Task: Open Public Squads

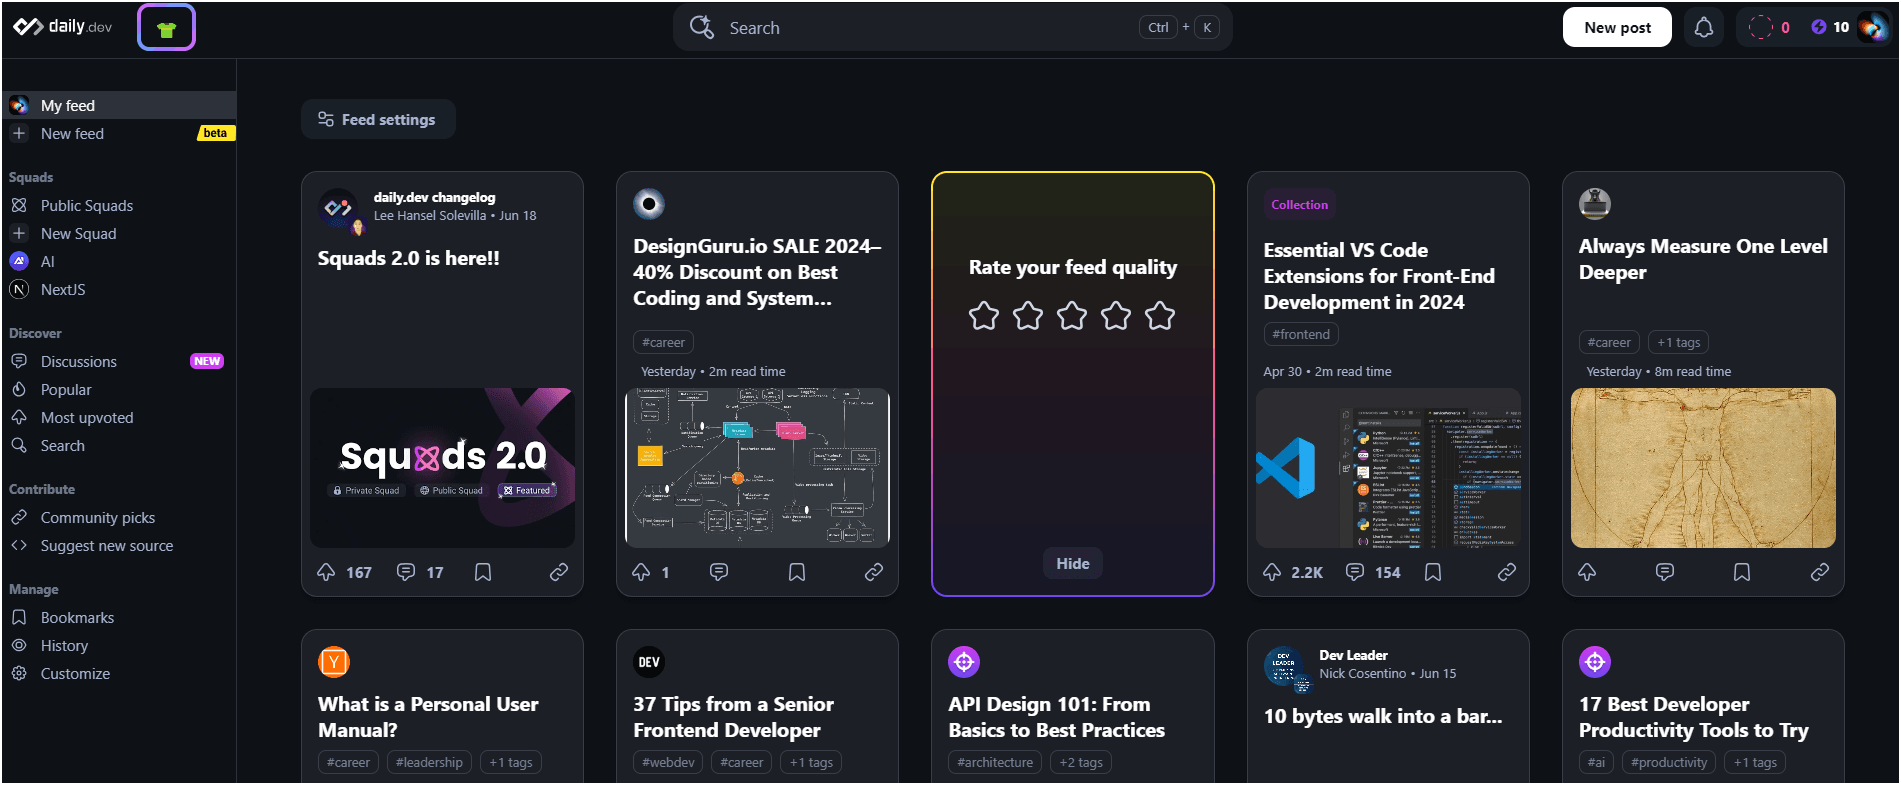Action: pos(119,205)
